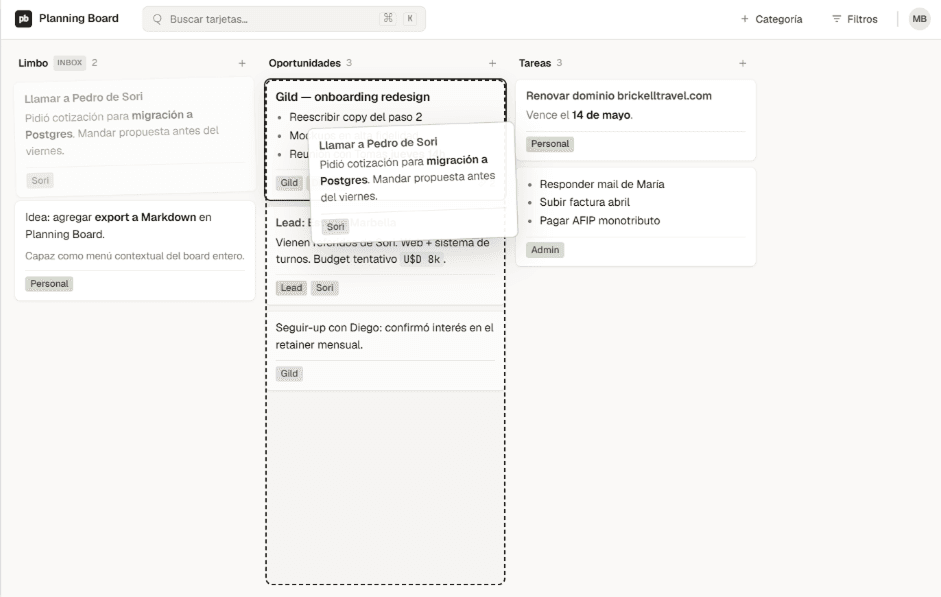
Task: Click the U$D 8k budget code
Action: 421,259
